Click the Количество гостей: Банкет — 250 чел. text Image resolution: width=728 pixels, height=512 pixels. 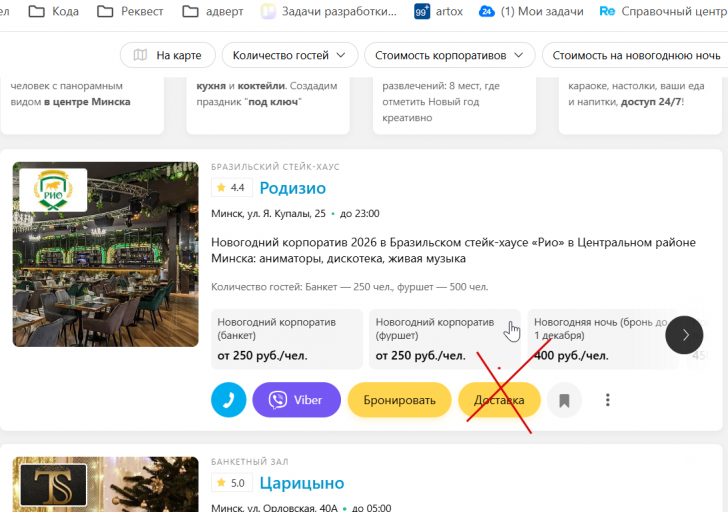tap(350, 287)
